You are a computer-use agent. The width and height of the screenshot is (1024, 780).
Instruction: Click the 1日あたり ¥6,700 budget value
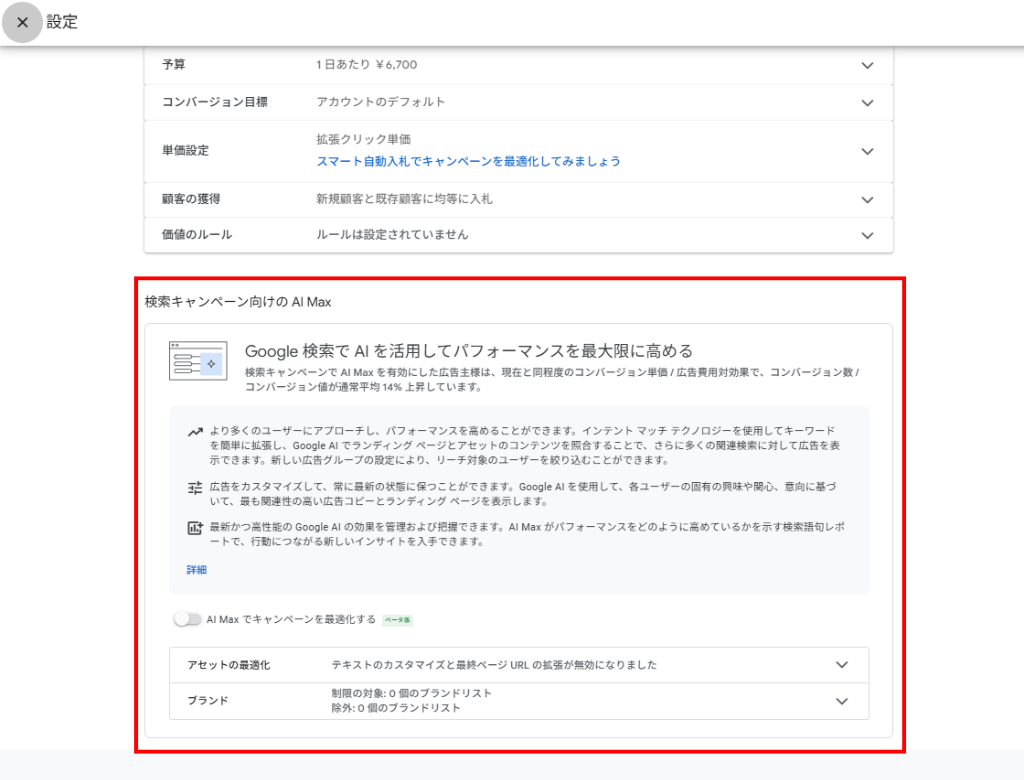(x=366, y=65)
